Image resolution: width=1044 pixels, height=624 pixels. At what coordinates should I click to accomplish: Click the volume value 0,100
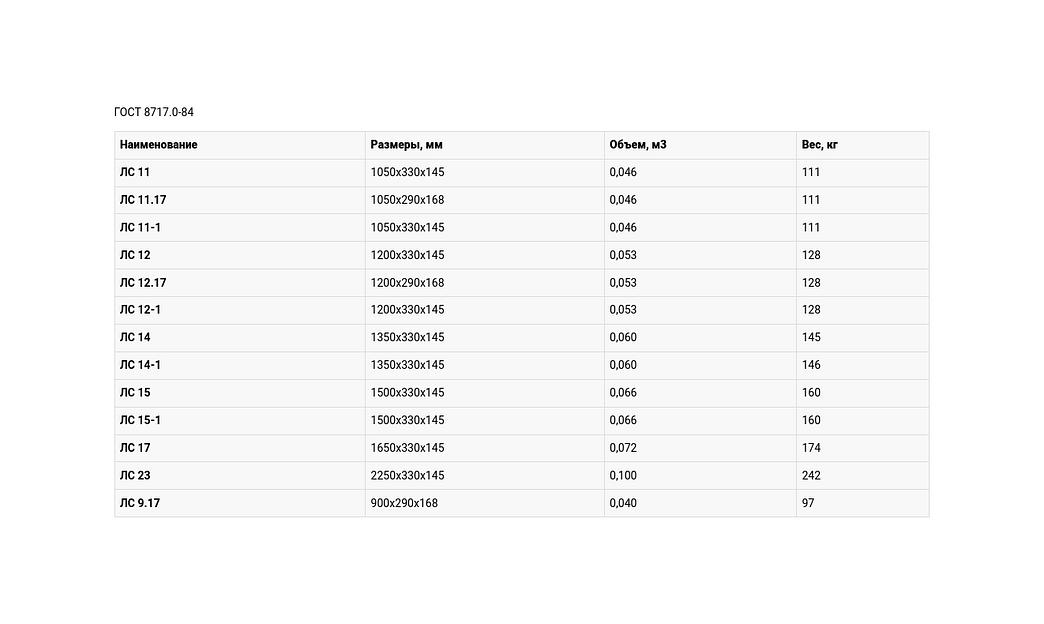coord(623,475)
